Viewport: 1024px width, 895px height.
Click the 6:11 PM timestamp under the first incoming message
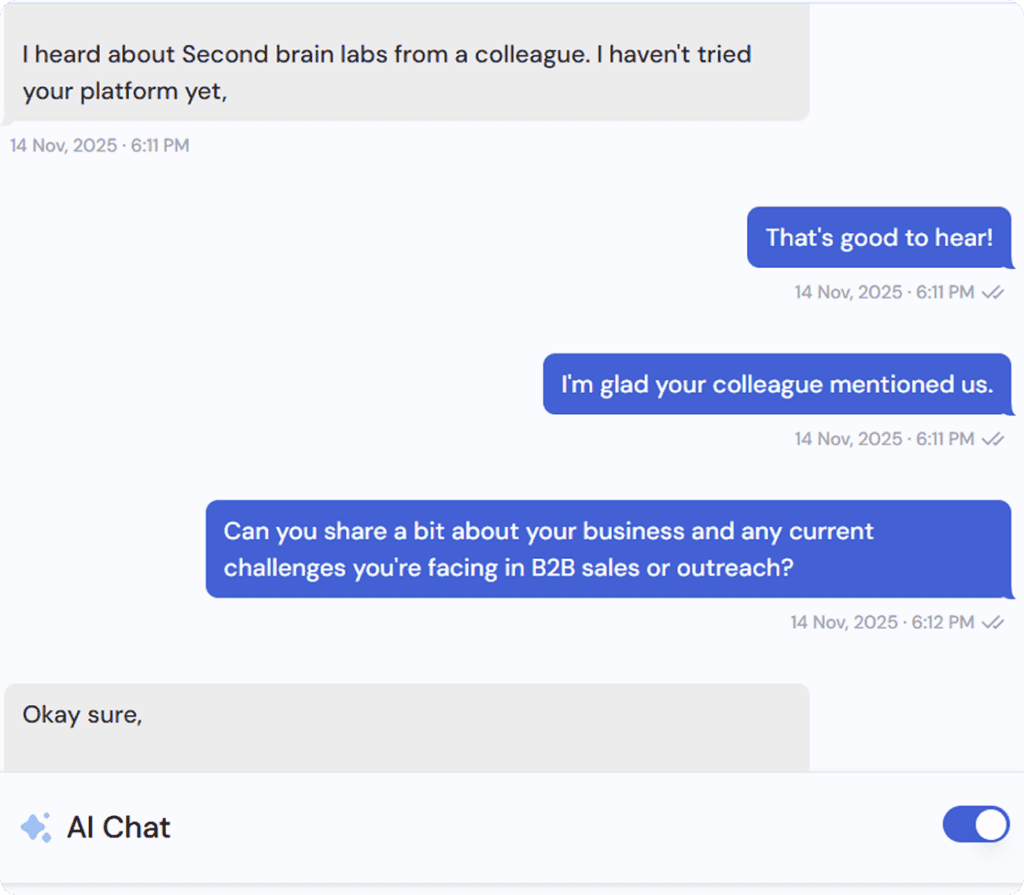tap(100, 146)
